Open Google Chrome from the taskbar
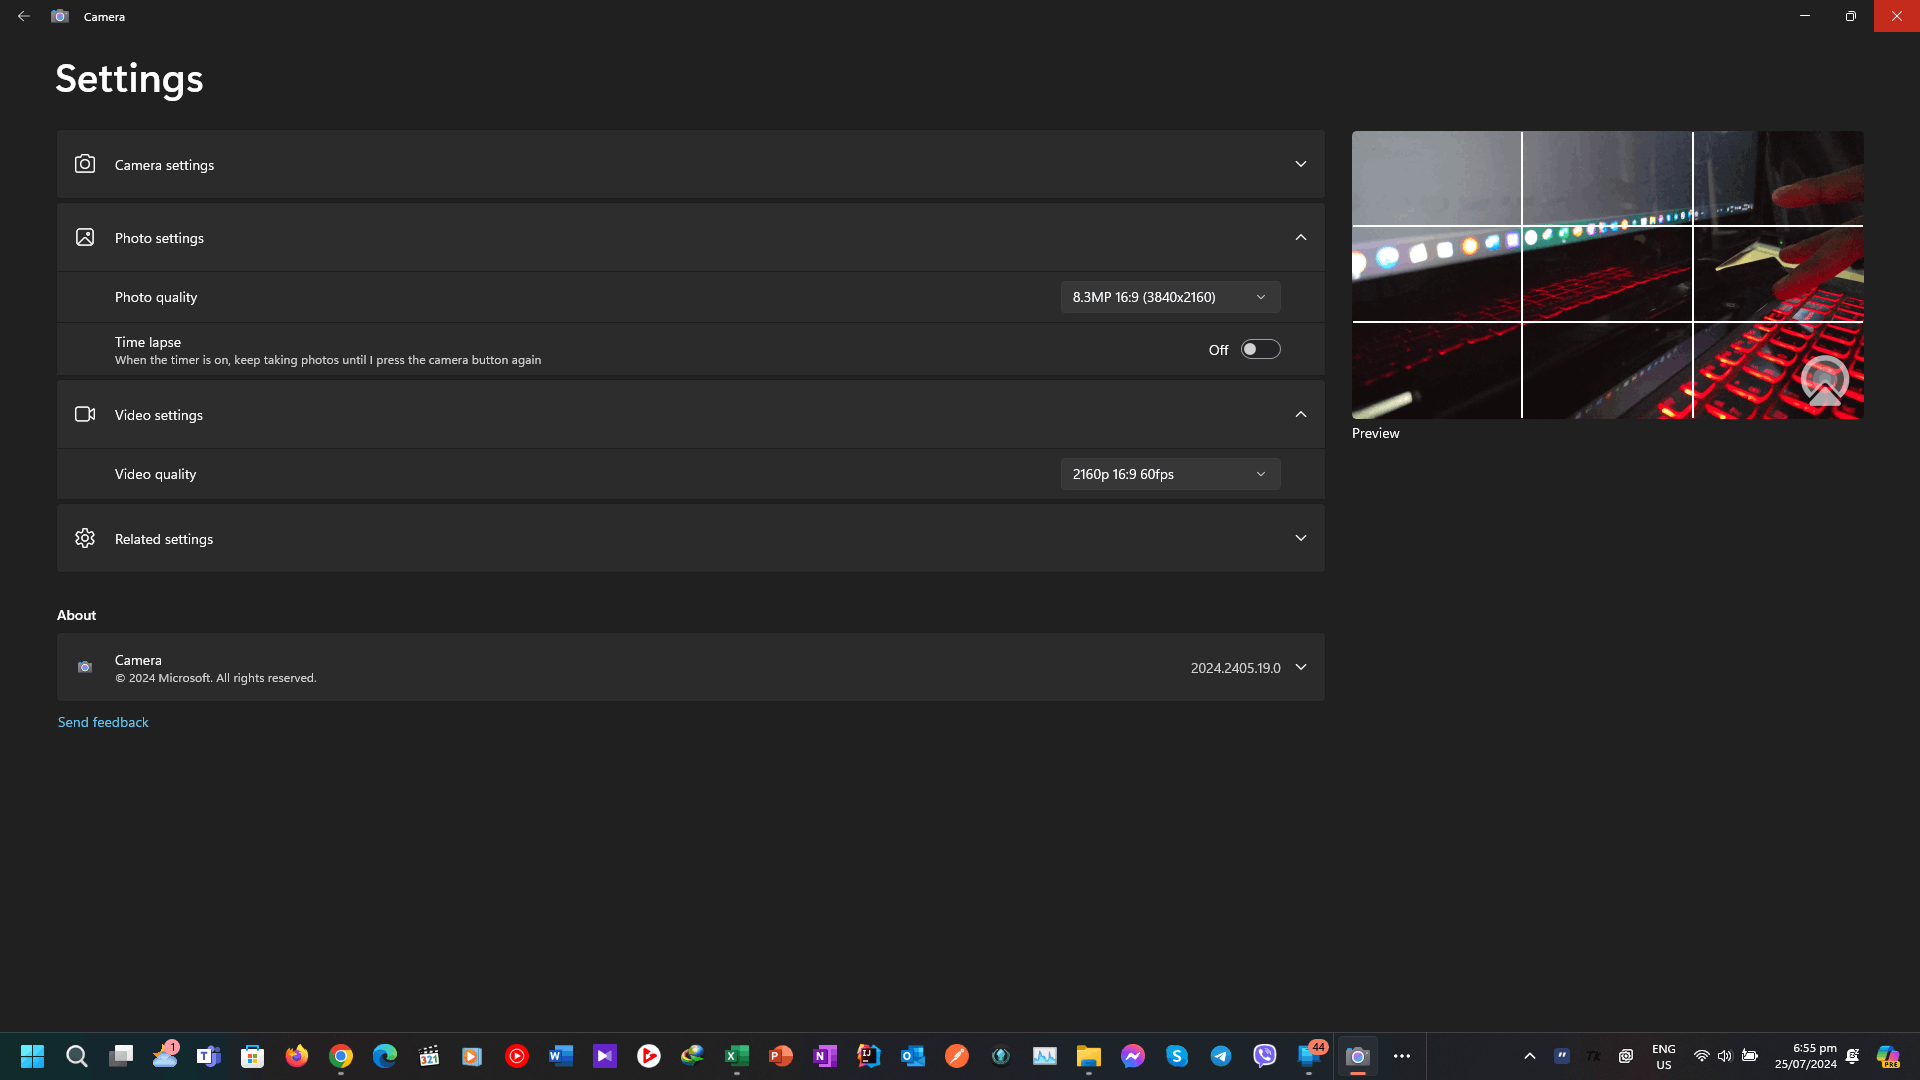The height and width of the screenshot is (1080, 1920). click(x=341, y=1056)
